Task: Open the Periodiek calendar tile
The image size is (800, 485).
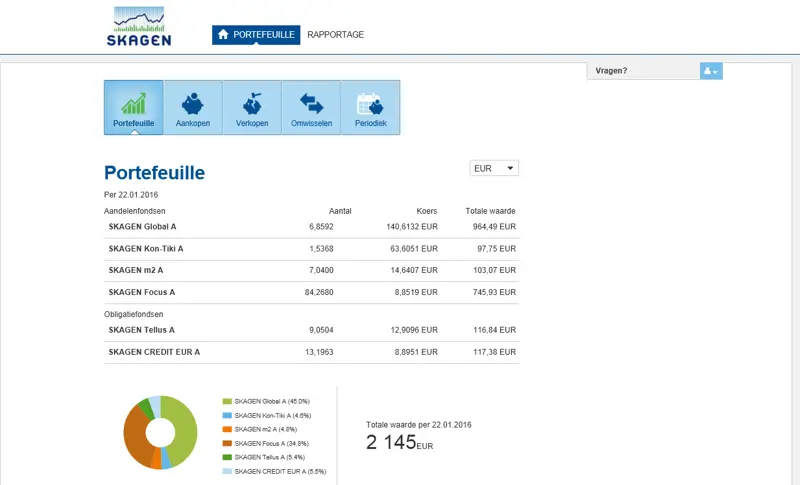Action: [x=370, y=108]
